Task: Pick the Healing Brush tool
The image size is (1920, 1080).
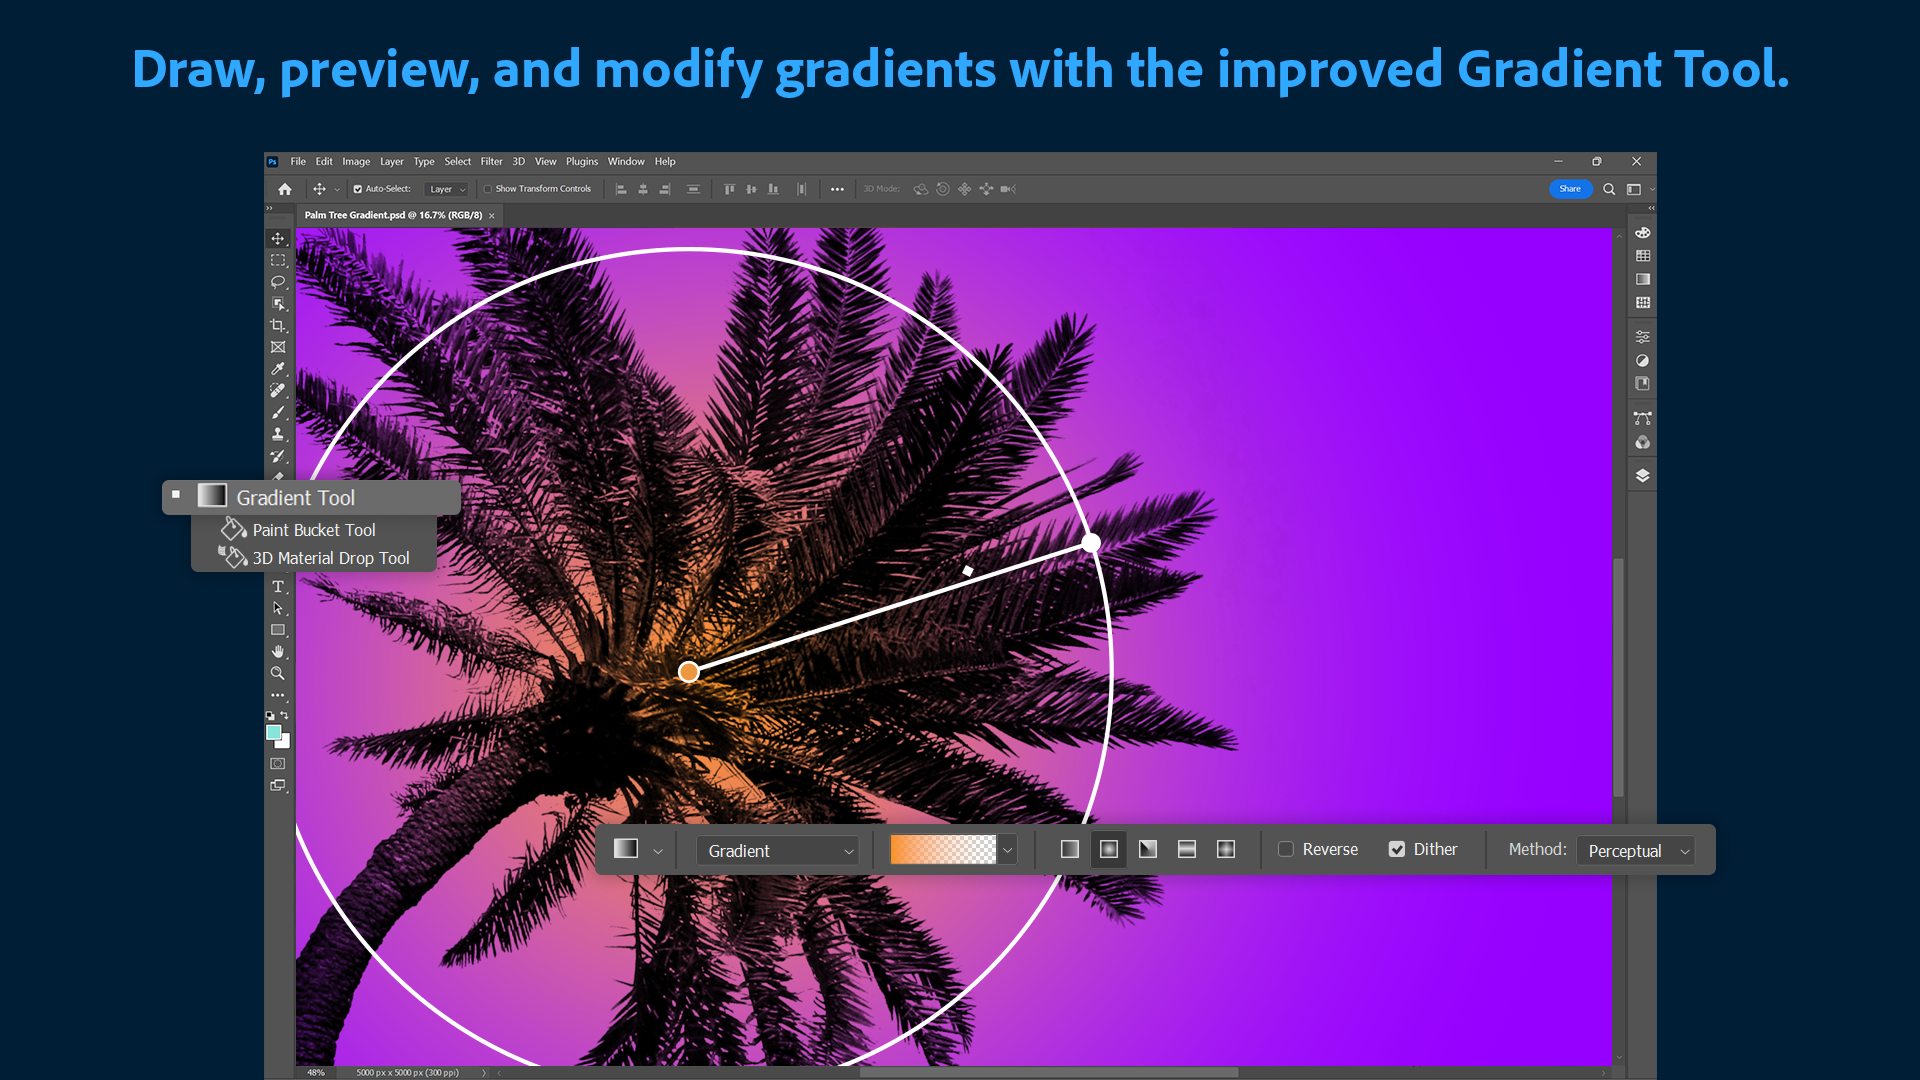Action: (x=278, y=390)
